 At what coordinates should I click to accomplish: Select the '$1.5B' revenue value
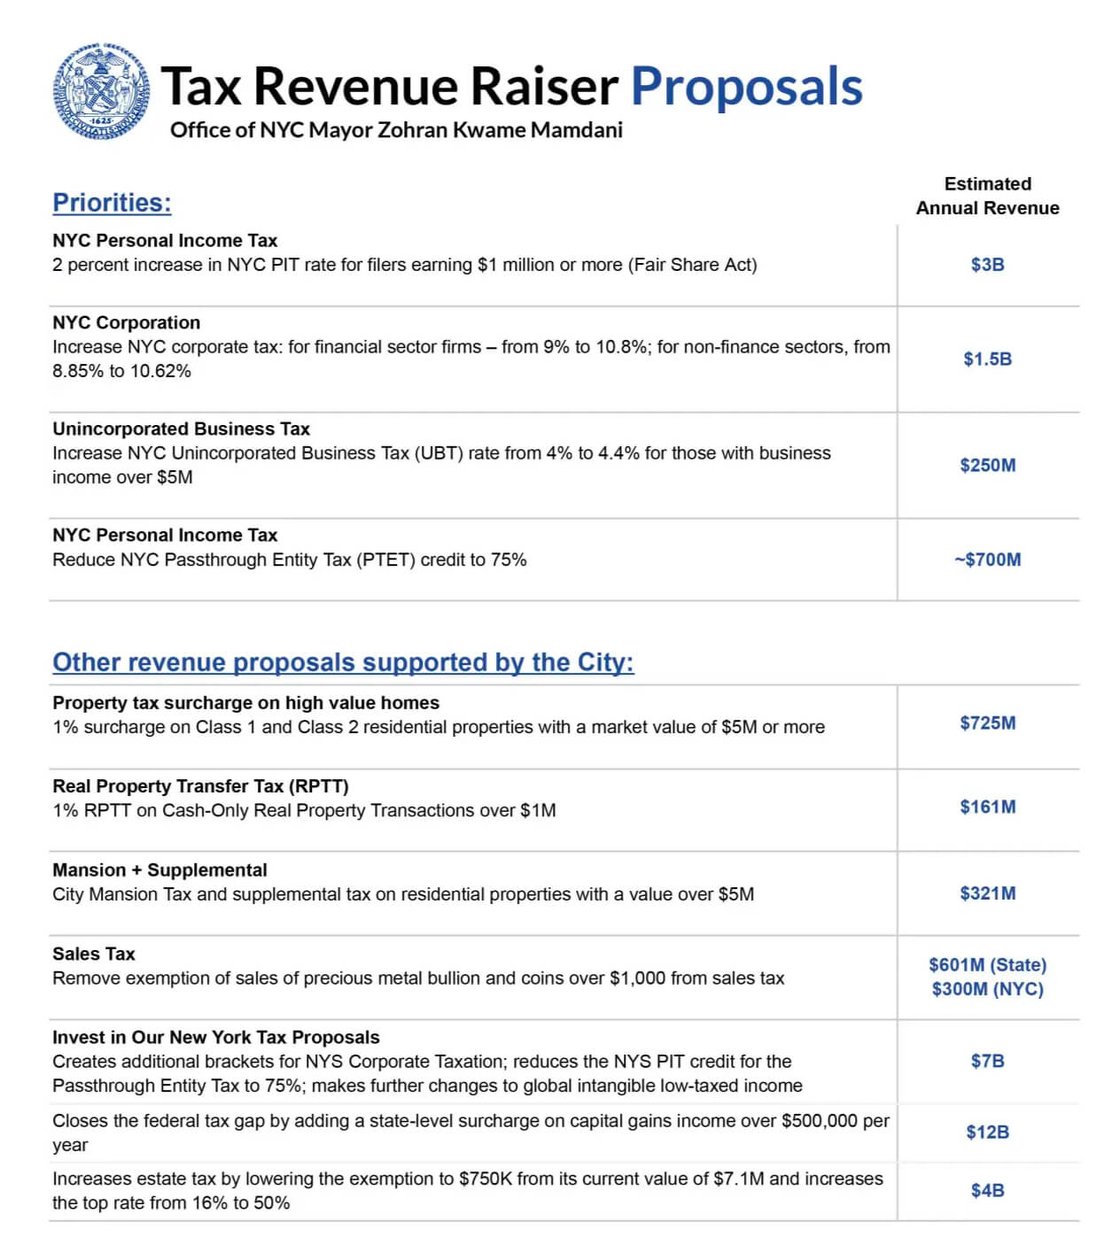coord(987,359)
